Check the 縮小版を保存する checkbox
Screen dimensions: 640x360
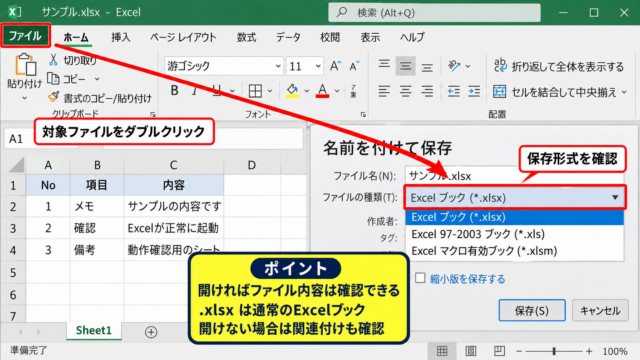coord(420,278)
